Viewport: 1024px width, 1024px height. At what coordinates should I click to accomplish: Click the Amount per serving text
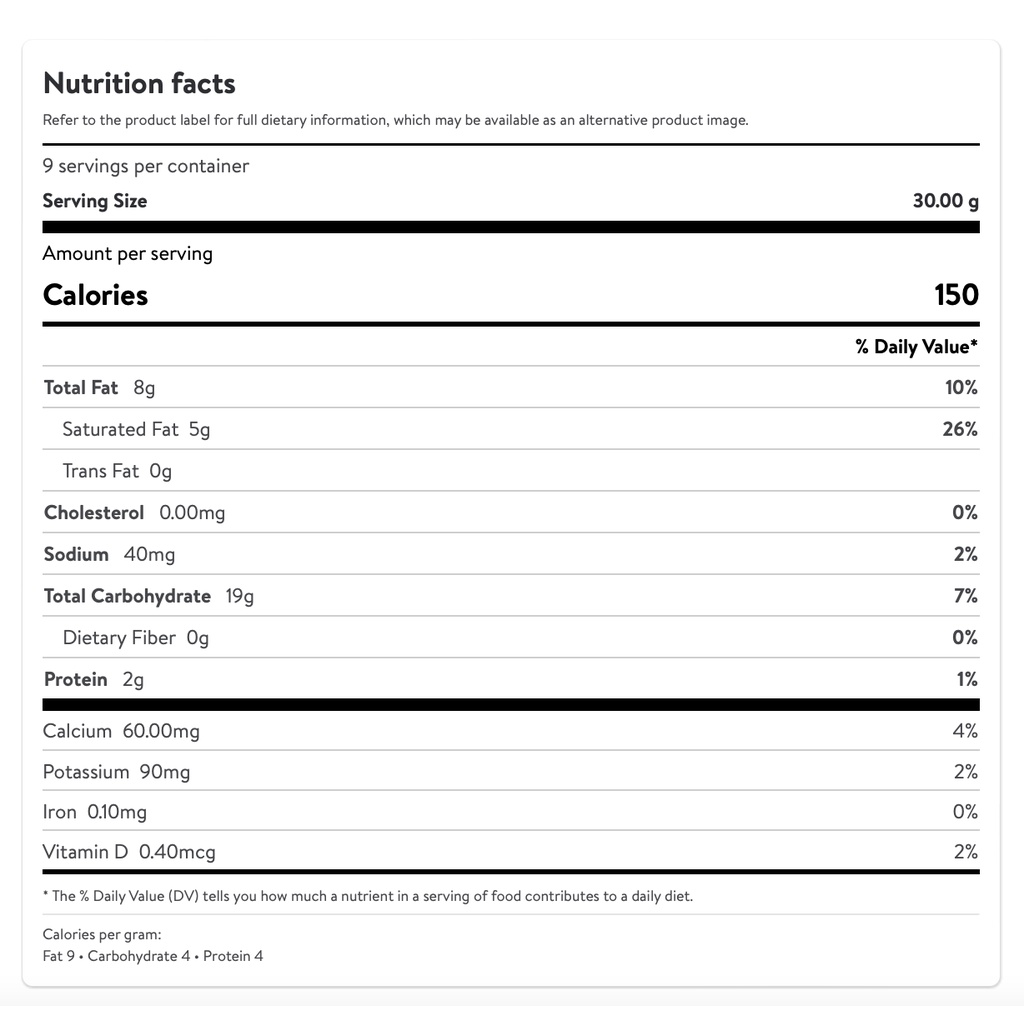[x=128, y=254]
